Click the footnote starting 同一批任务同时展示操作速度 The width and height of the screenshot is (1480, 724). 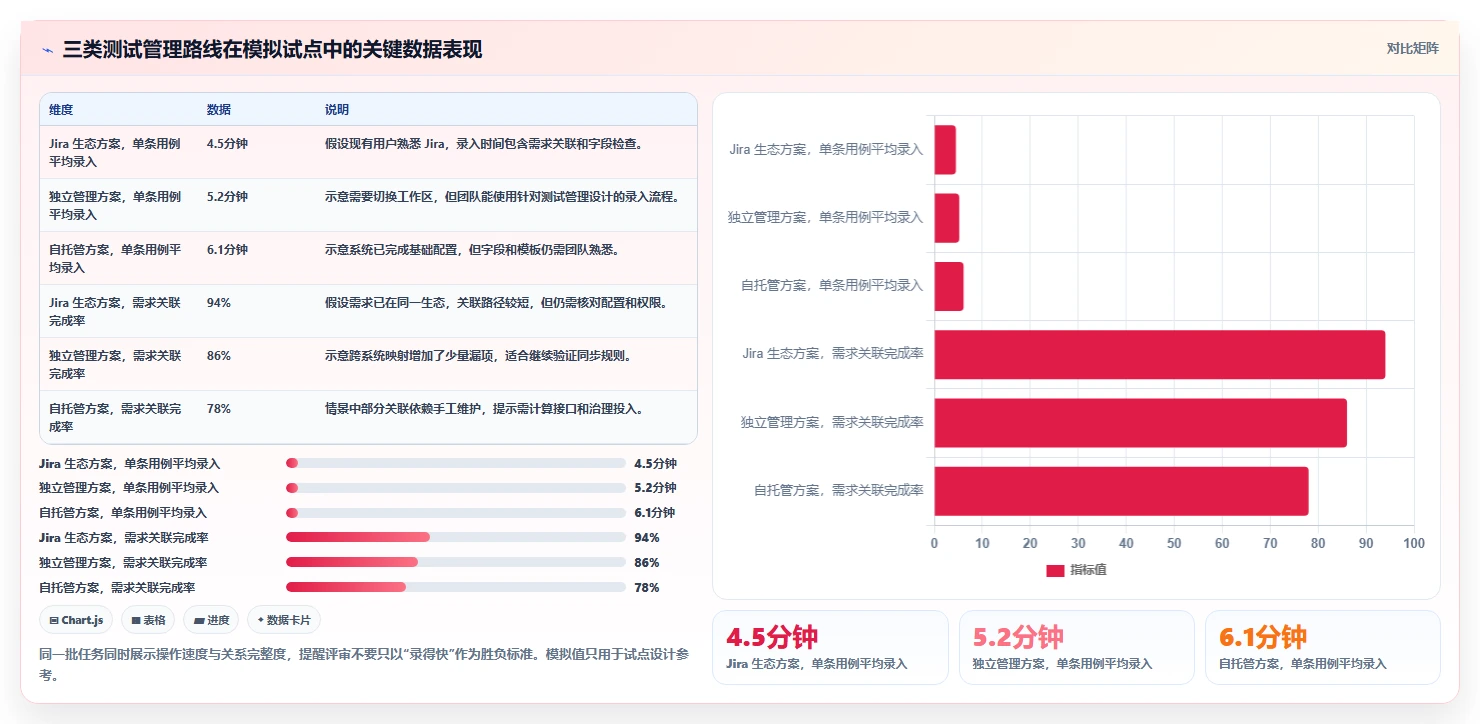click(x=363, y=665)
